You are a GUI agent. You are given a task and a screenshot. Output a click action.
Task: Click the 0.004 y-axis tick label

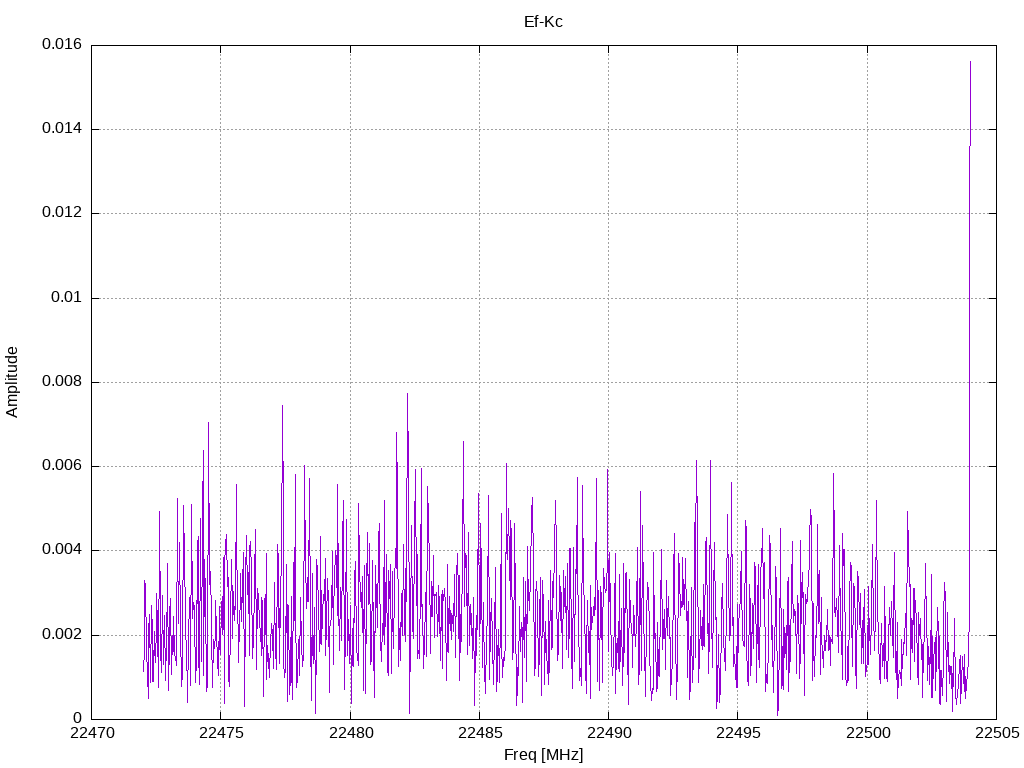click(61, 550)
